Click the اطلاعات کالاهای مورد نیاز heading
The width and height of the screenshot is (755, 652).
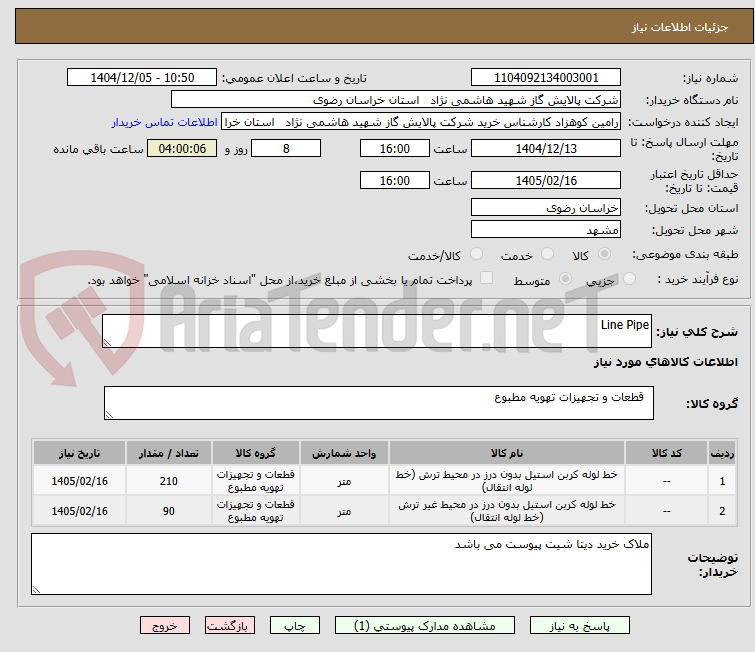point(665,362)
